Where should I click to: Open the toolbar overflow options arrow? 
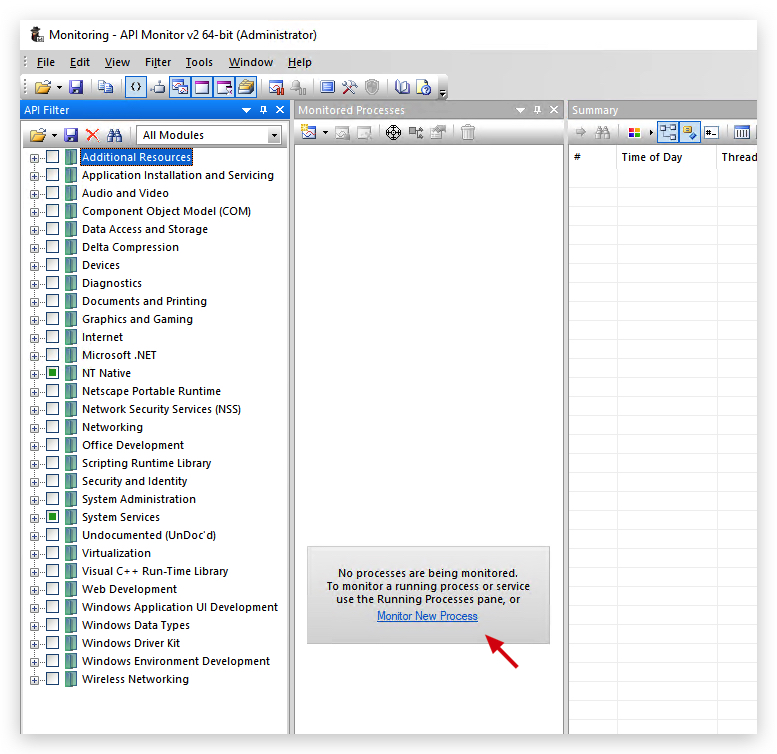[443, 92]
